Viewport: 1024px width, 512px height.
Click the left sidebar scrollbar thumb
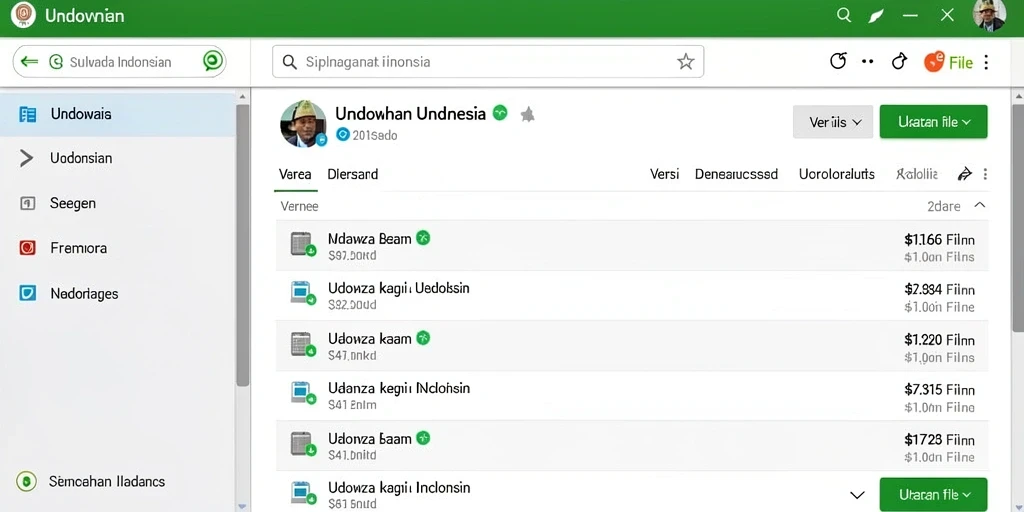(242, 245)
